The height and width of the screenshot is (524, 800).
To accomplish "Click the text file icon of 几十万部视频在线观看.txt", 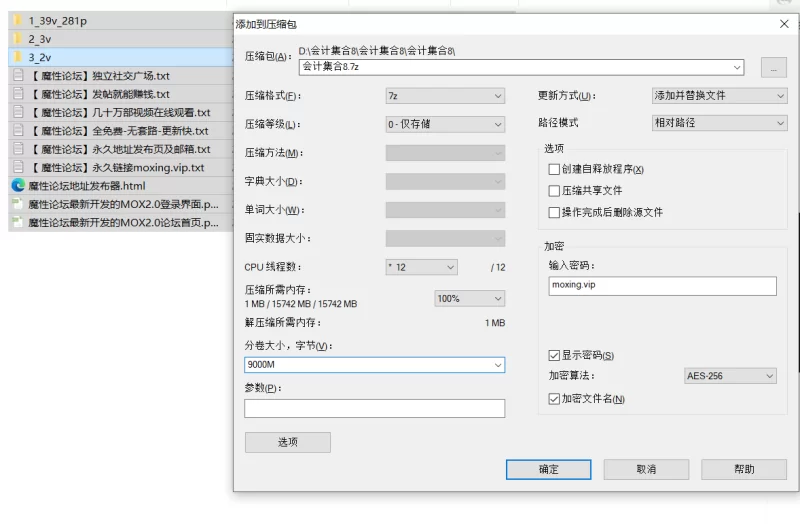I will click(x=18, y=112).
